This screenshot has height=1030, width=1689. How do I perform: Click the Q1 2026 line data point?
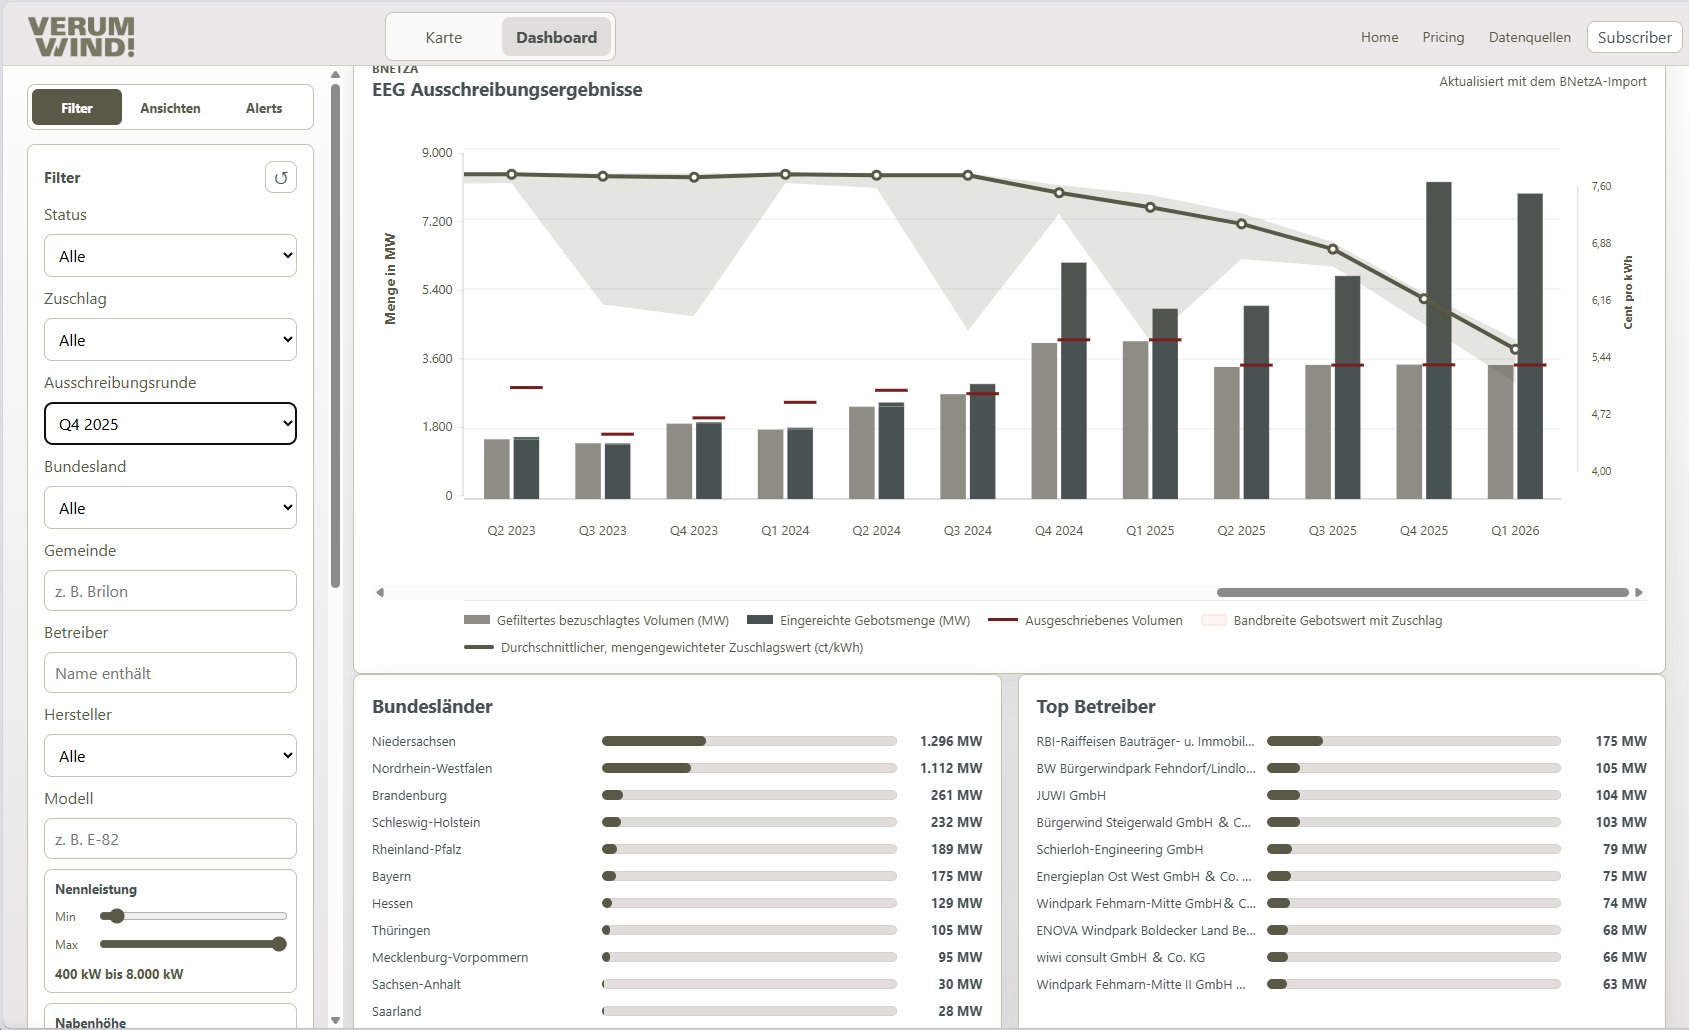pyautogui.click(x=1514, y=350)
